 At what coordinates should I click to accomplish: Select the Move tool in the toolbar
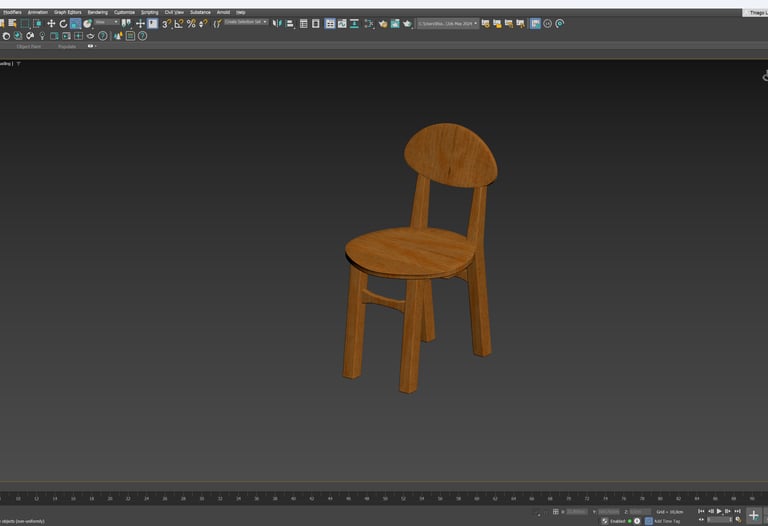51,23
